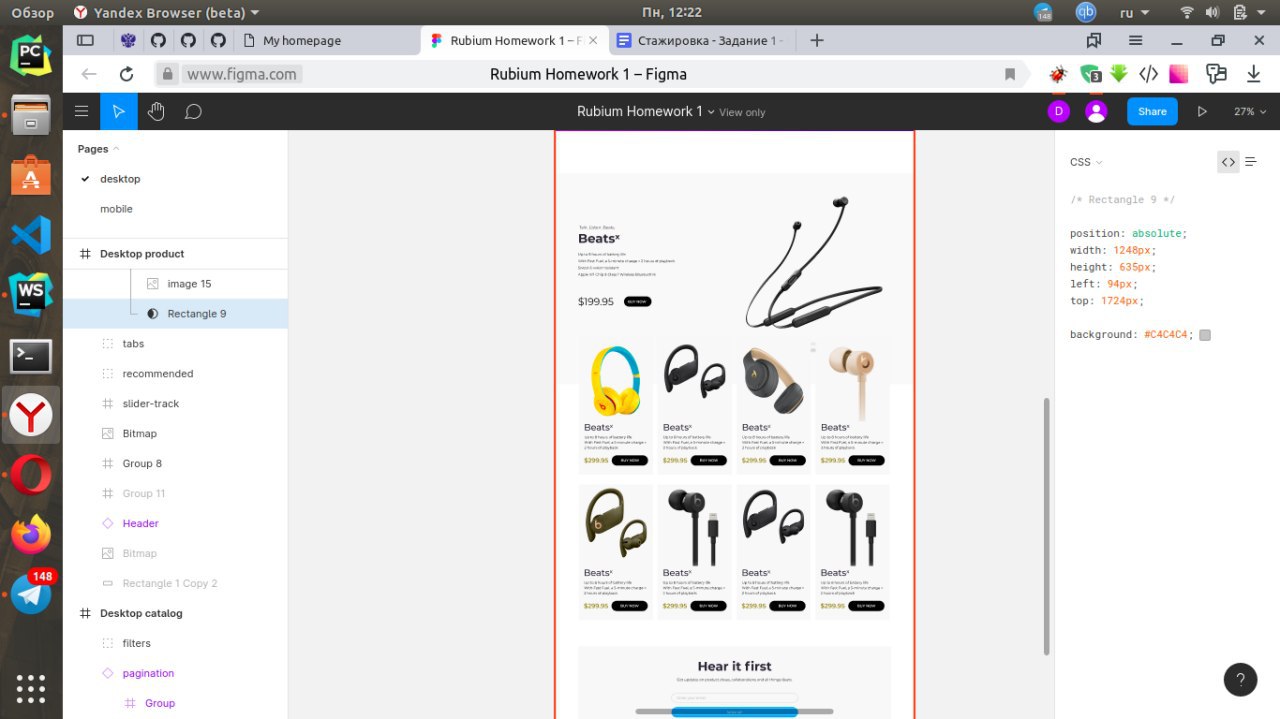
Task: Open the pinned coat-of-arms tab
Action: coord(128,41)
